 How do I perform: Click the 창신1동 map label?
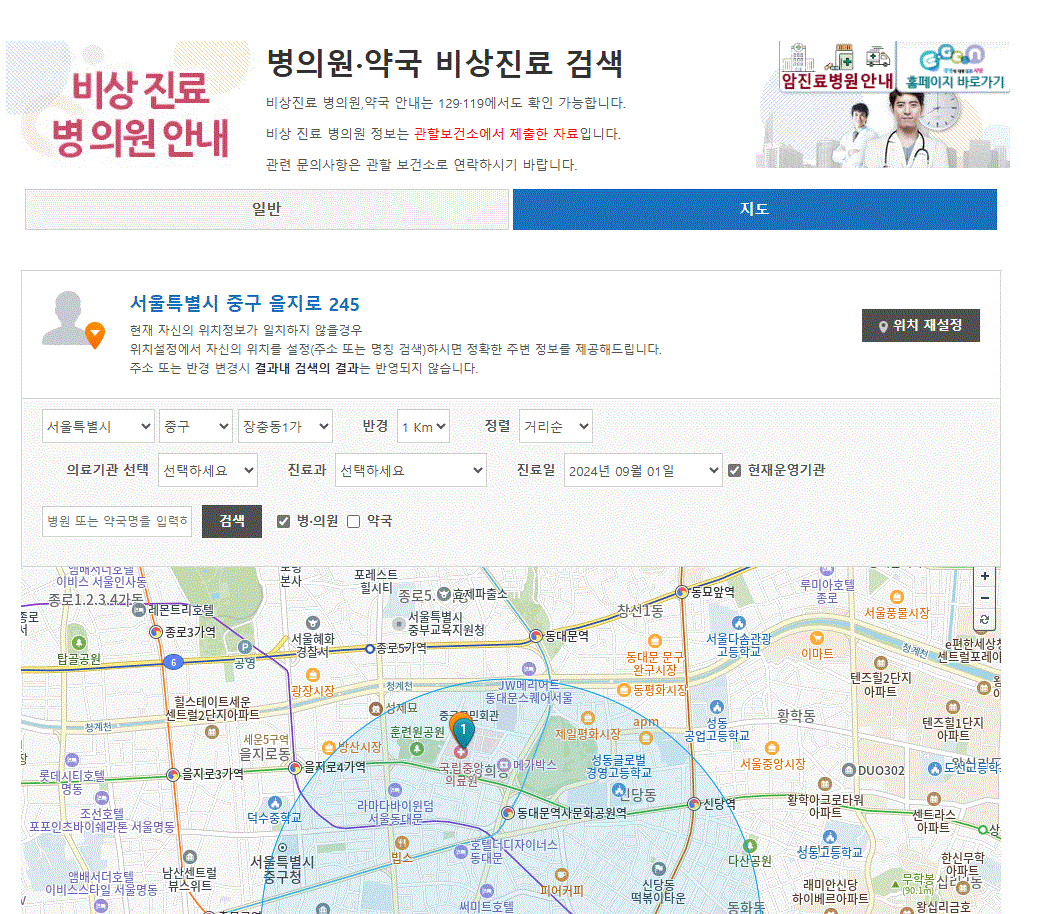(x=640, y=611)
